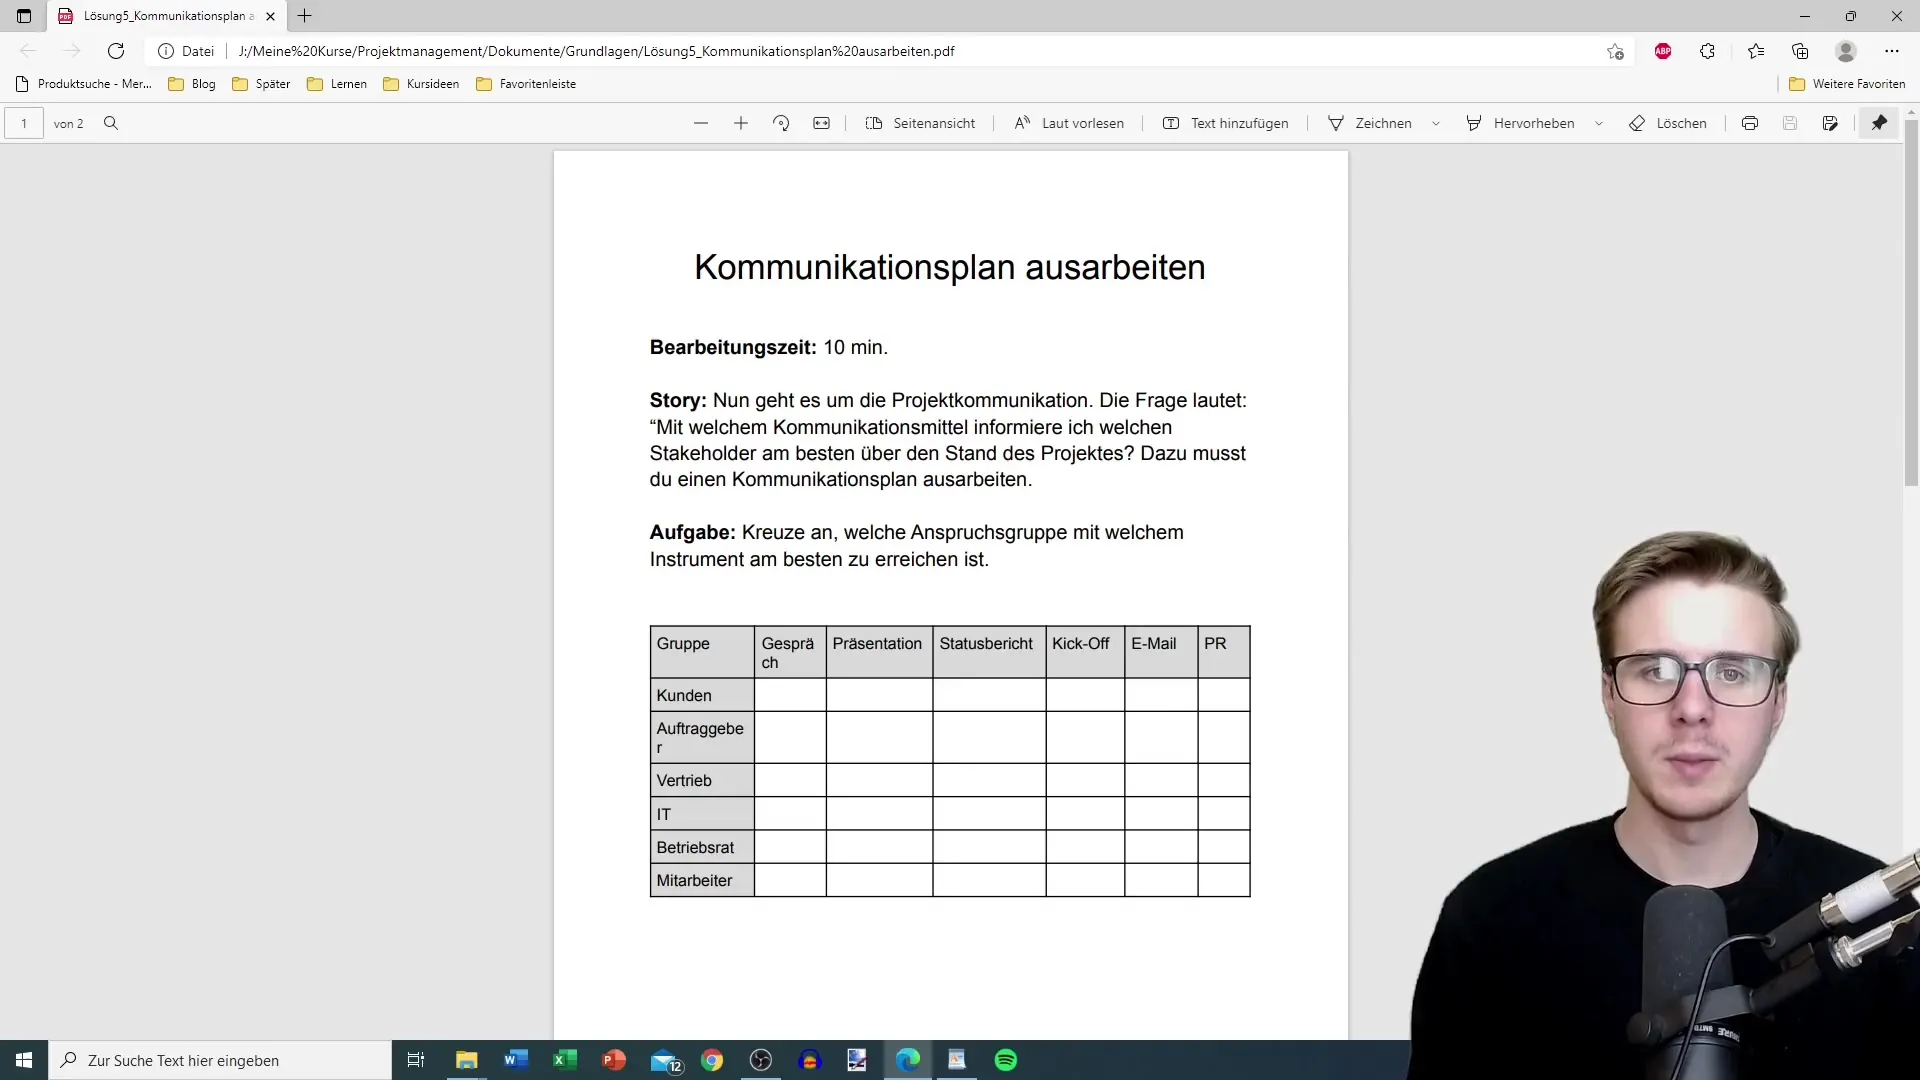Open Spotify from the taskbar
Image resolution: width=1920 pixels, height=1080 pixels.
click(x=1006, y=1060)
